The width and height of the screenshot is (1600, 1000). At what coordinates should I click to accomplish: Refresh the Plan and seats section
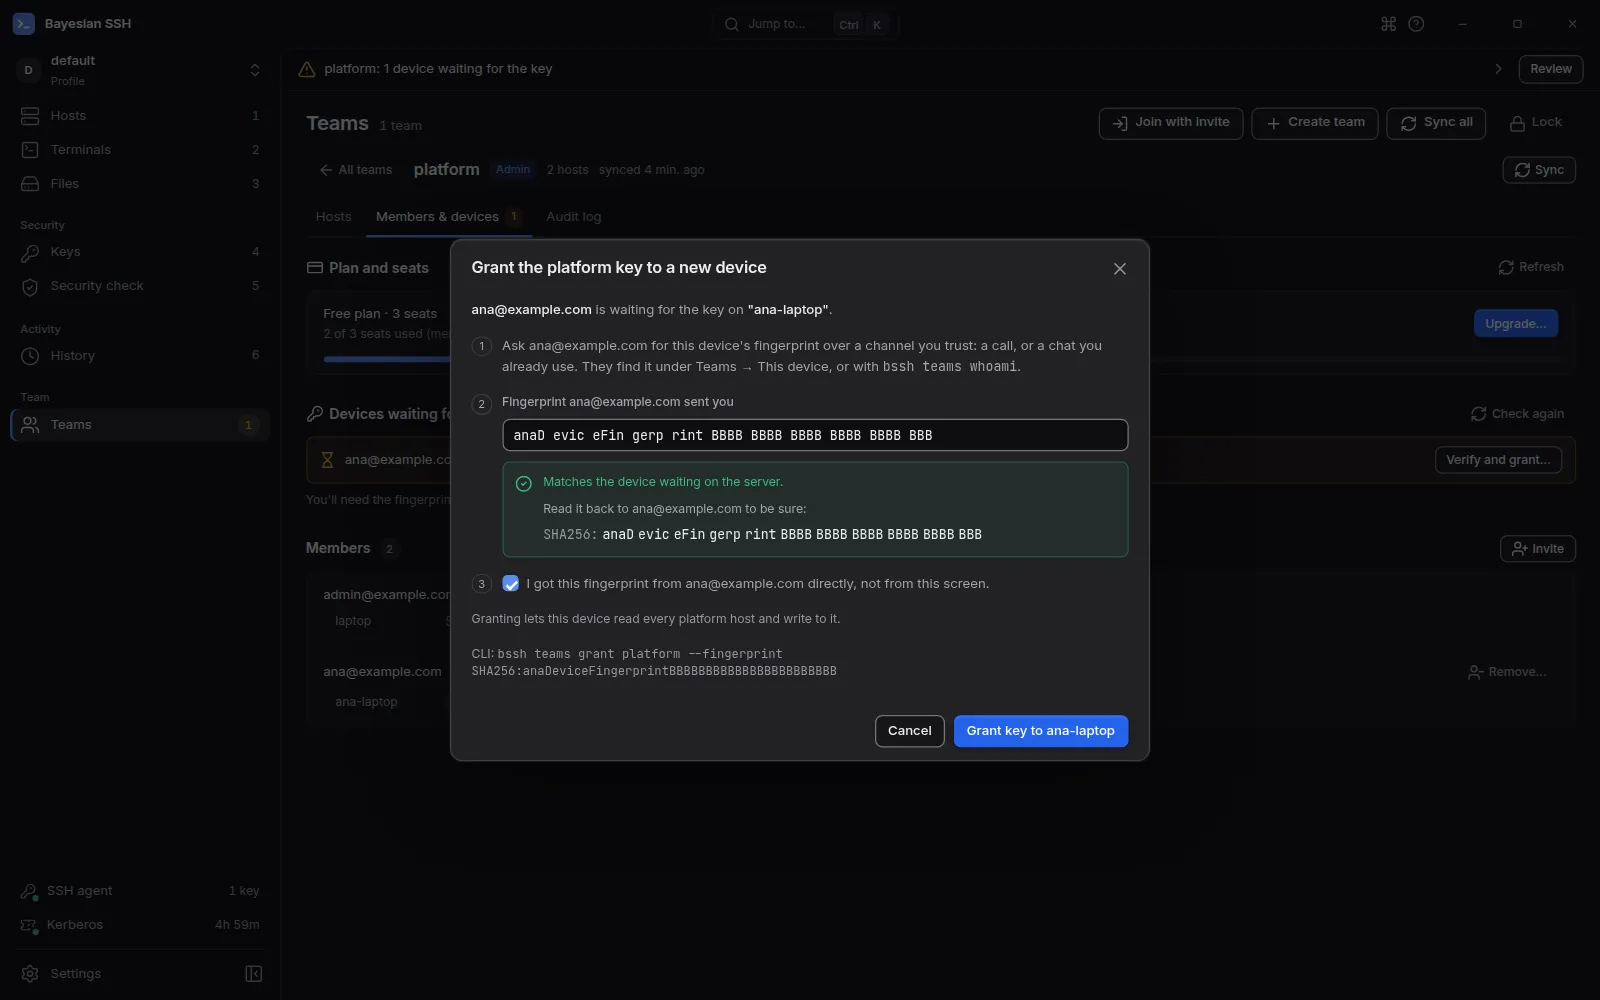1531,267
